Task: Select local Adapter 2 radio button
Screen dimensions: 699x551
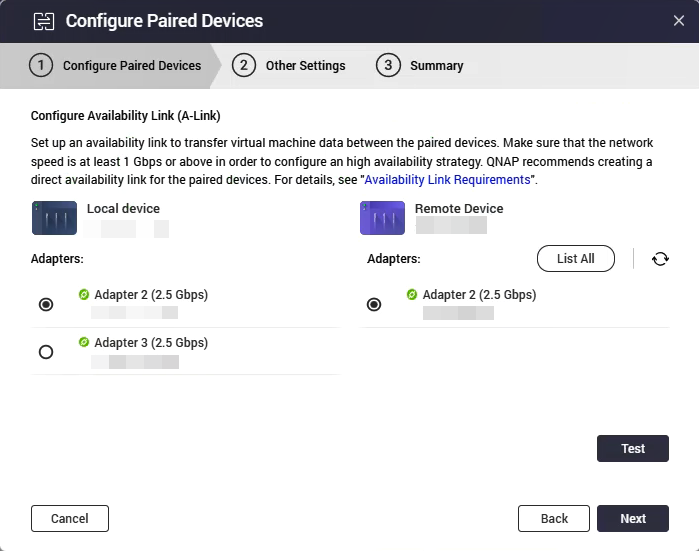Action: (46, 304)
